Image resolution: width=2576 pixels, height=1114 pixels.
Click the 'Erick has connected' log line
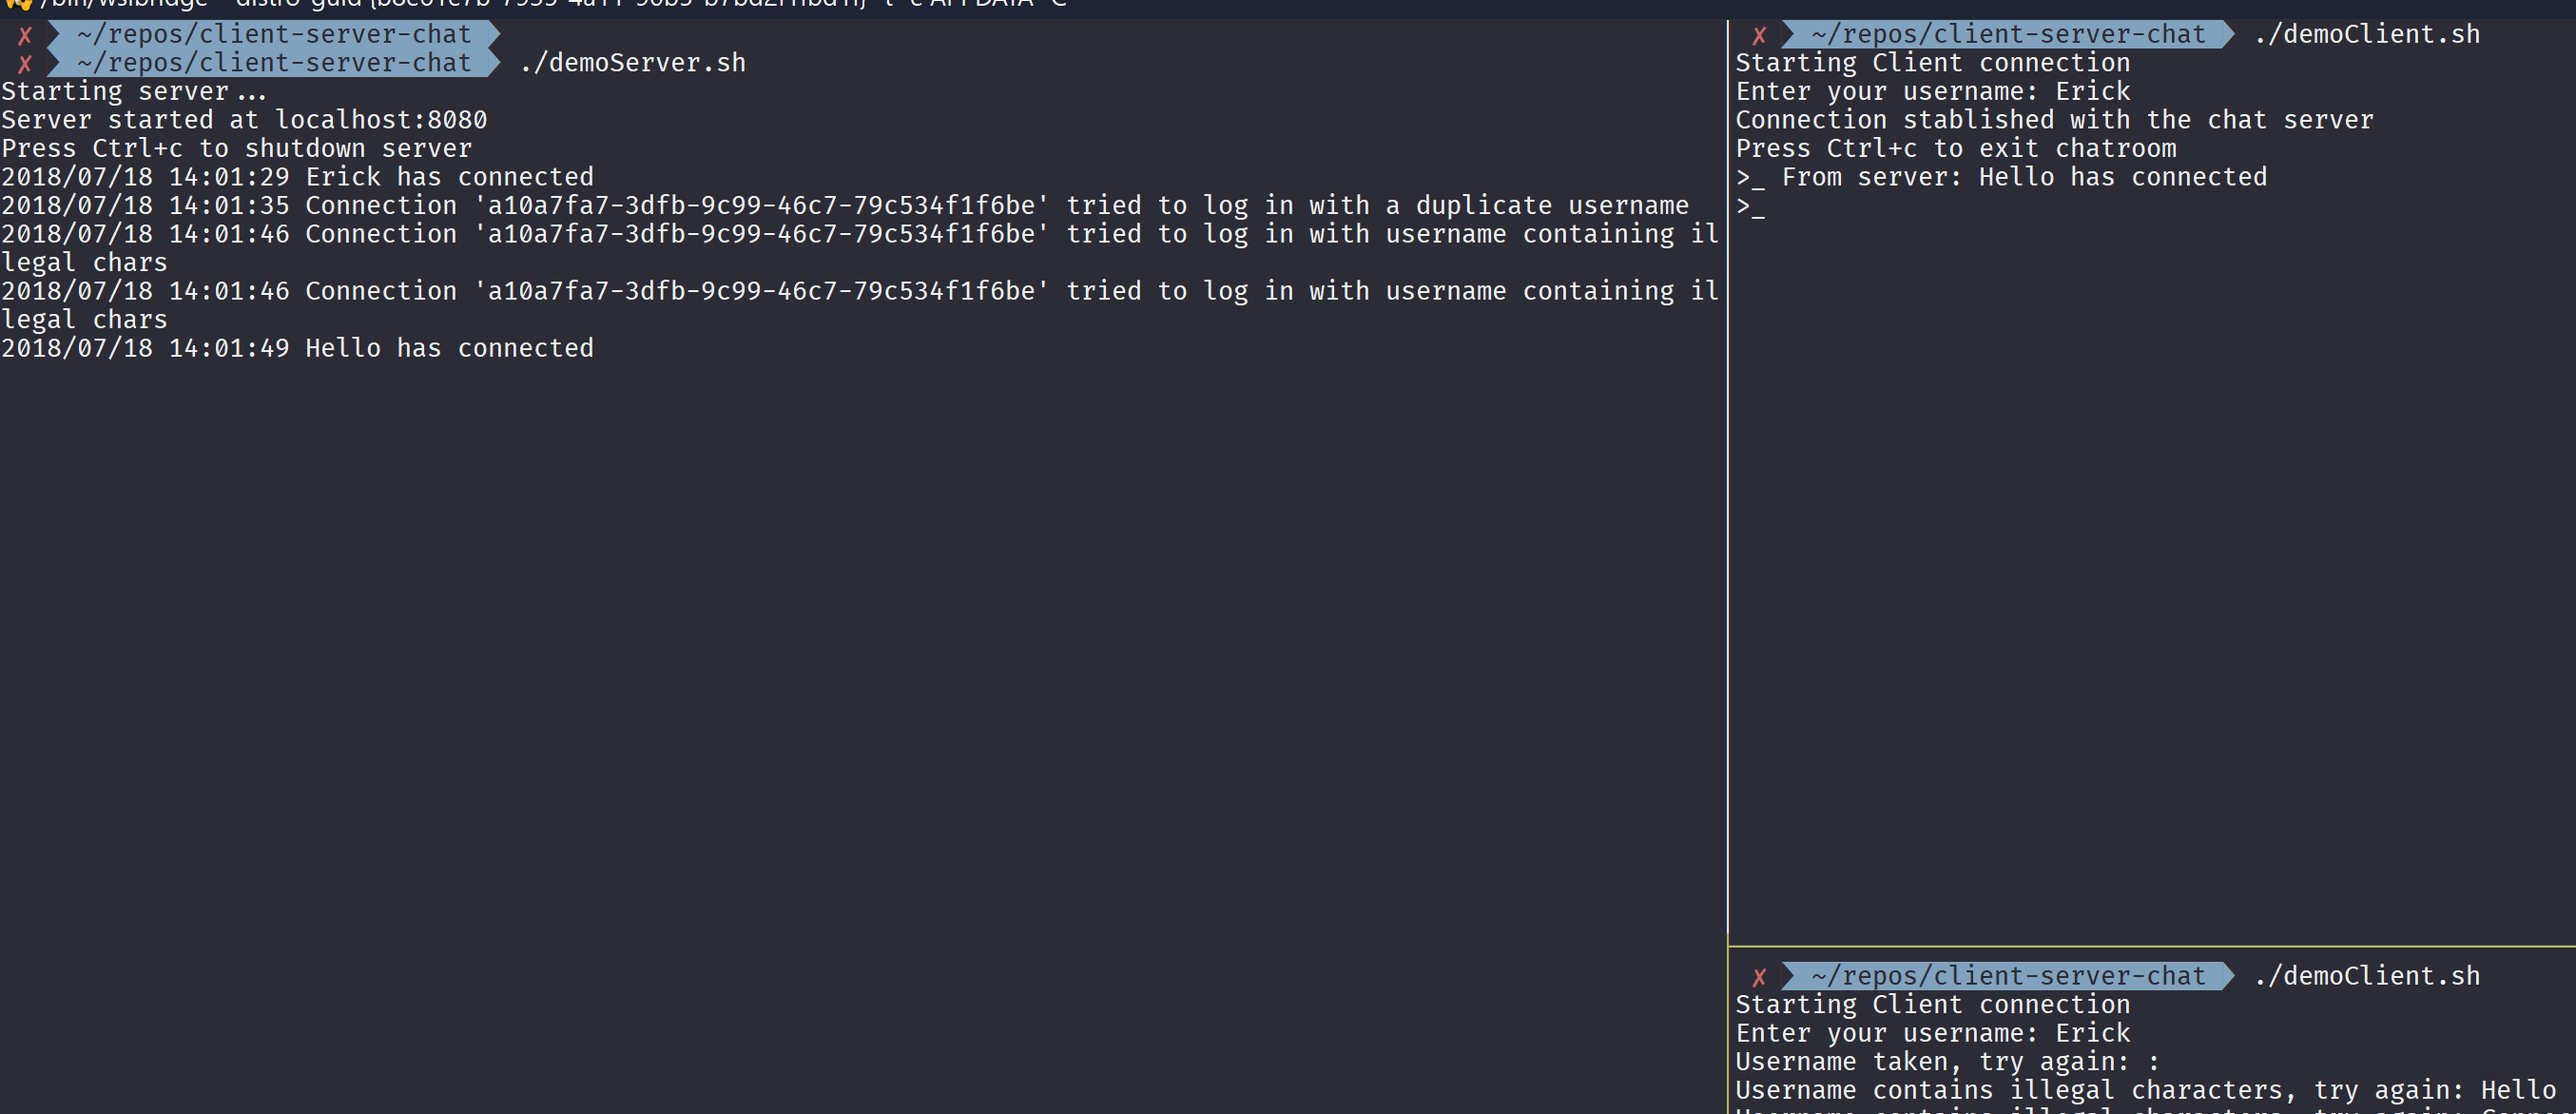click(297, 177)
